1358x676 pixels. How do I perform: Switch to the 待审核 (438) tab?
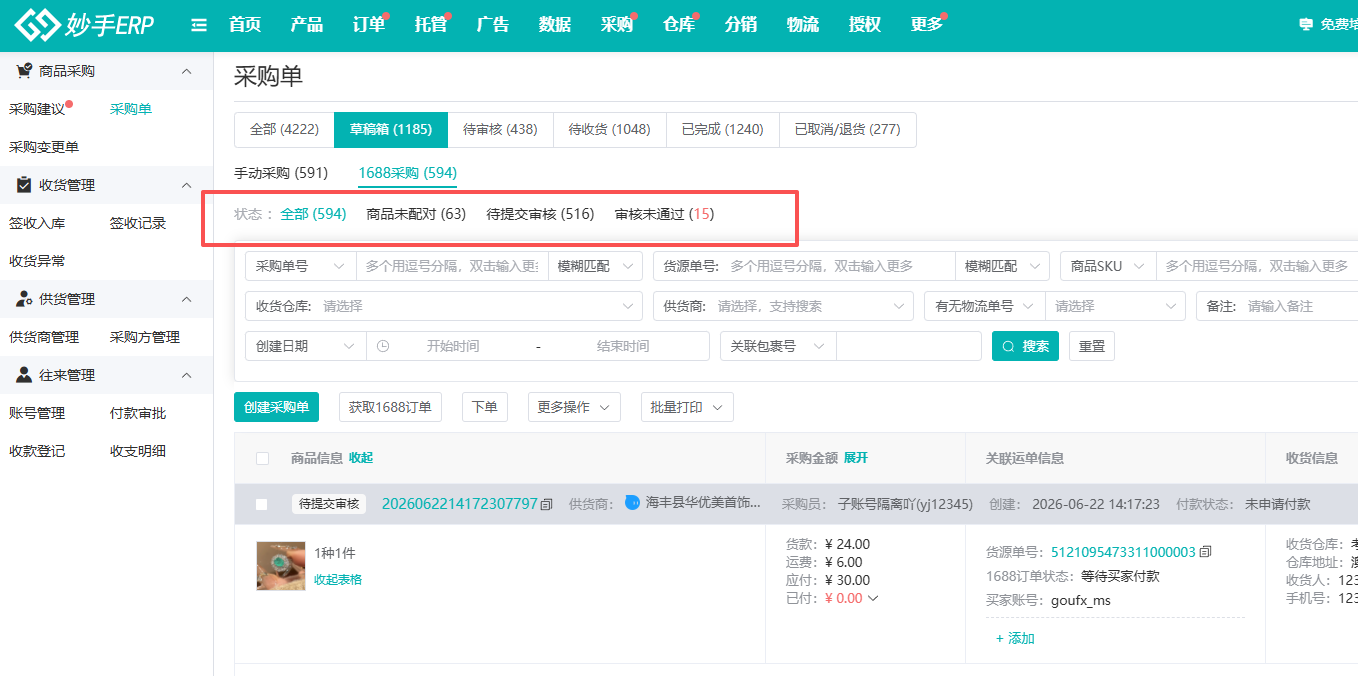[x=500, y=130]
